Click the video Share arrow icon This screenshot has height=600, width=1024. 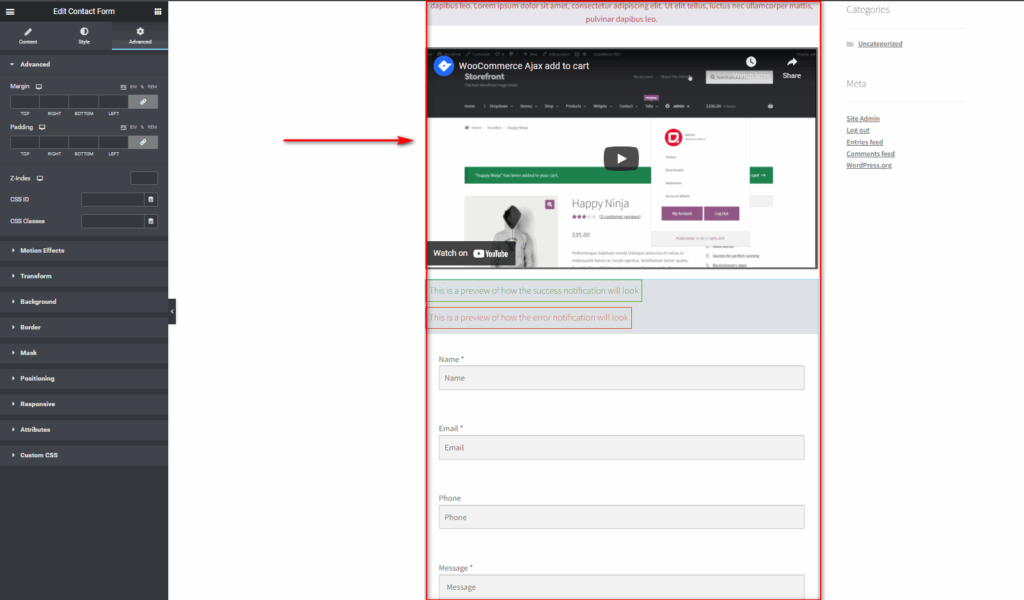[792, 62]
